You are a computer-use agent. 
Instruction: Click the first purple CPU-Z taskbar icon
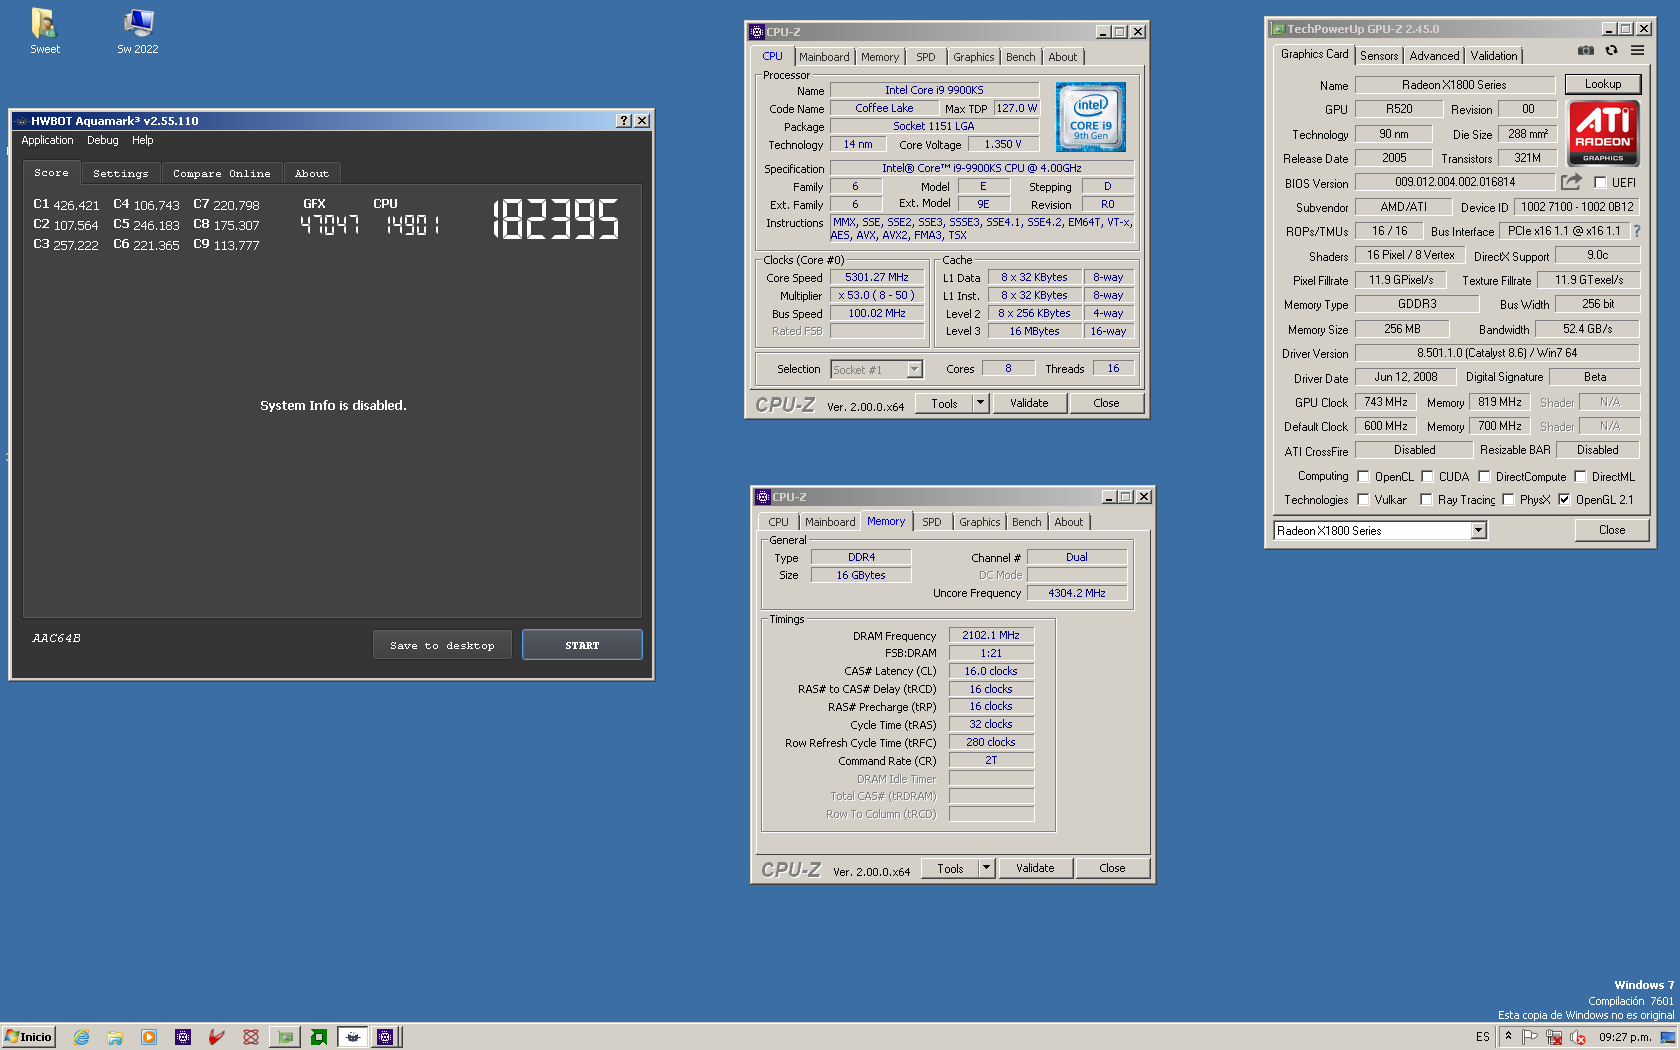pyautogui.click(x=183, y=1037)
